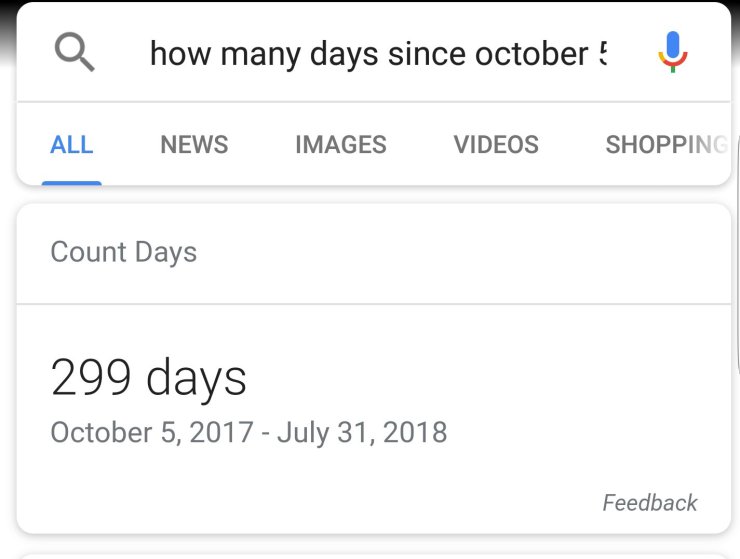Start voice search with the microphone icon
740x559 pixels.
672,52
